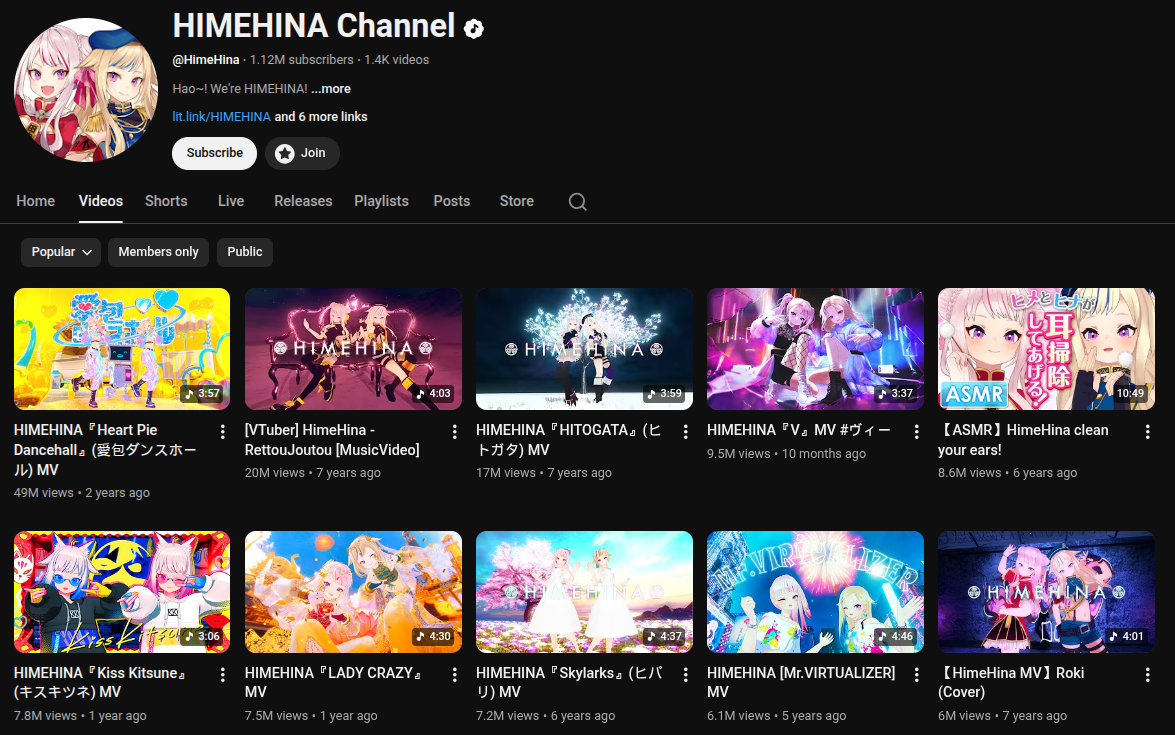
Task: Click the '1.4K videos' count
Action: tap(396, 60)
